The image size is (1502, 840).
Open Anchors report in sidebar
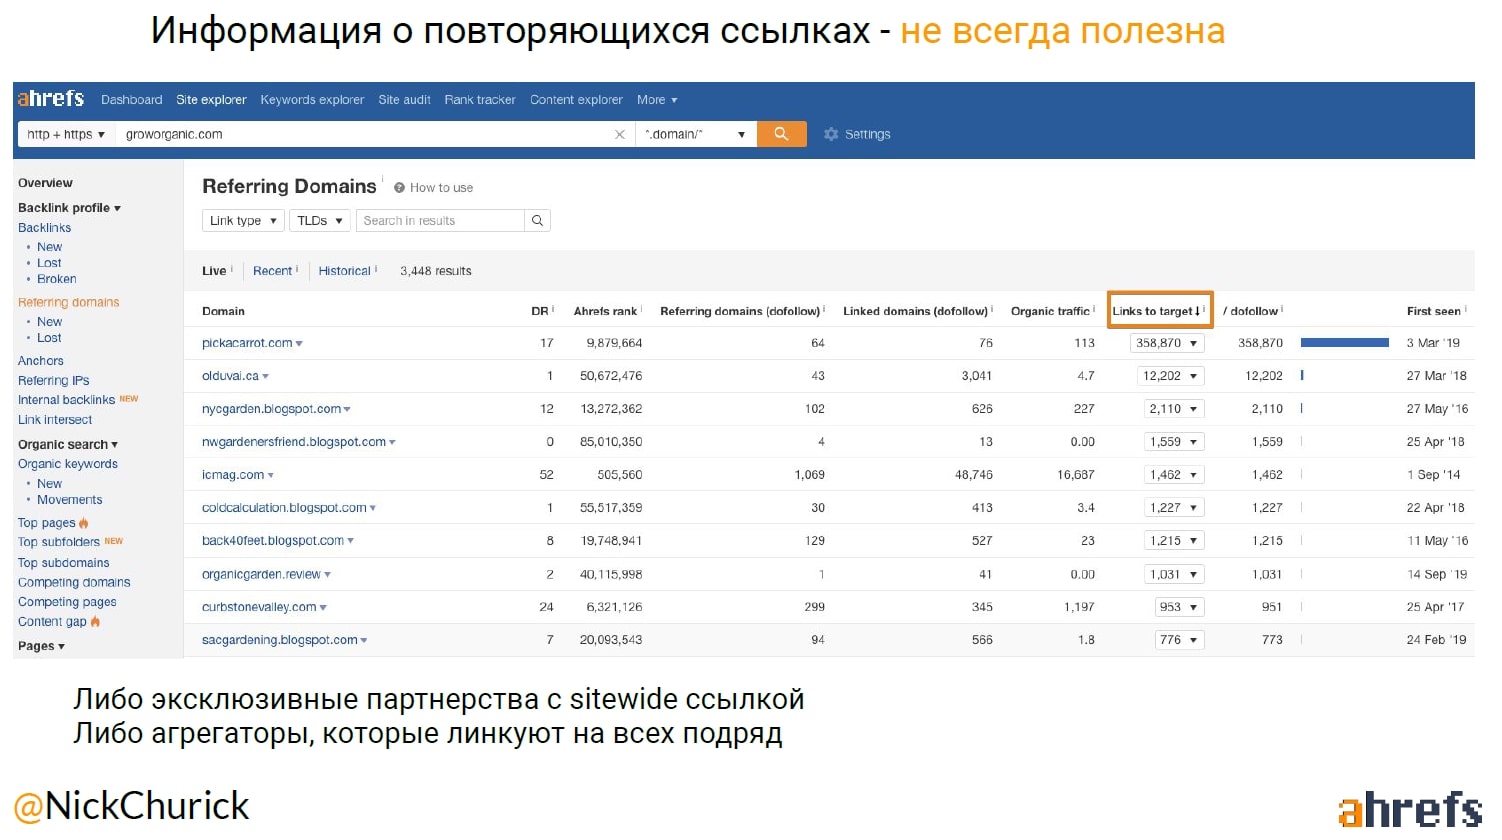coord(41,361)
